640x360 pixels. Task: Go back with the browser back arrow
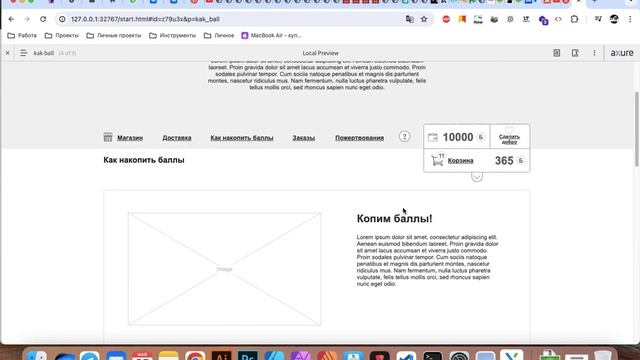pos(11,19)
